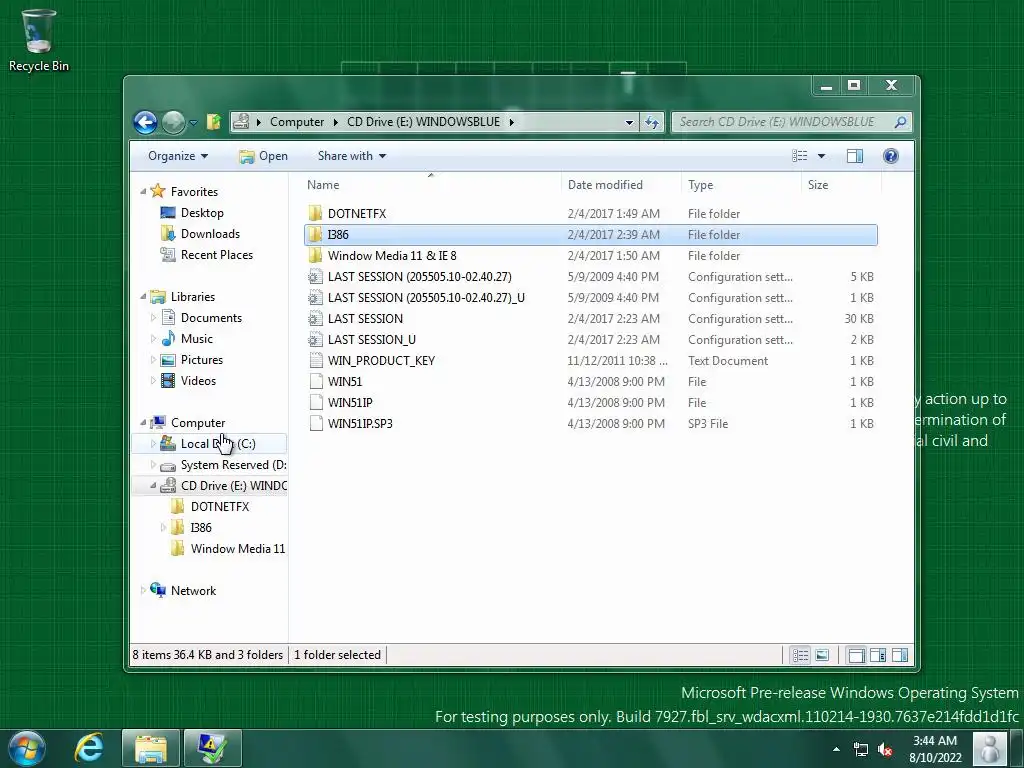Open Recent Places in Favorites
Image resolution: width=1024 pixels, height=768 pixels.
tap(216, 255)
